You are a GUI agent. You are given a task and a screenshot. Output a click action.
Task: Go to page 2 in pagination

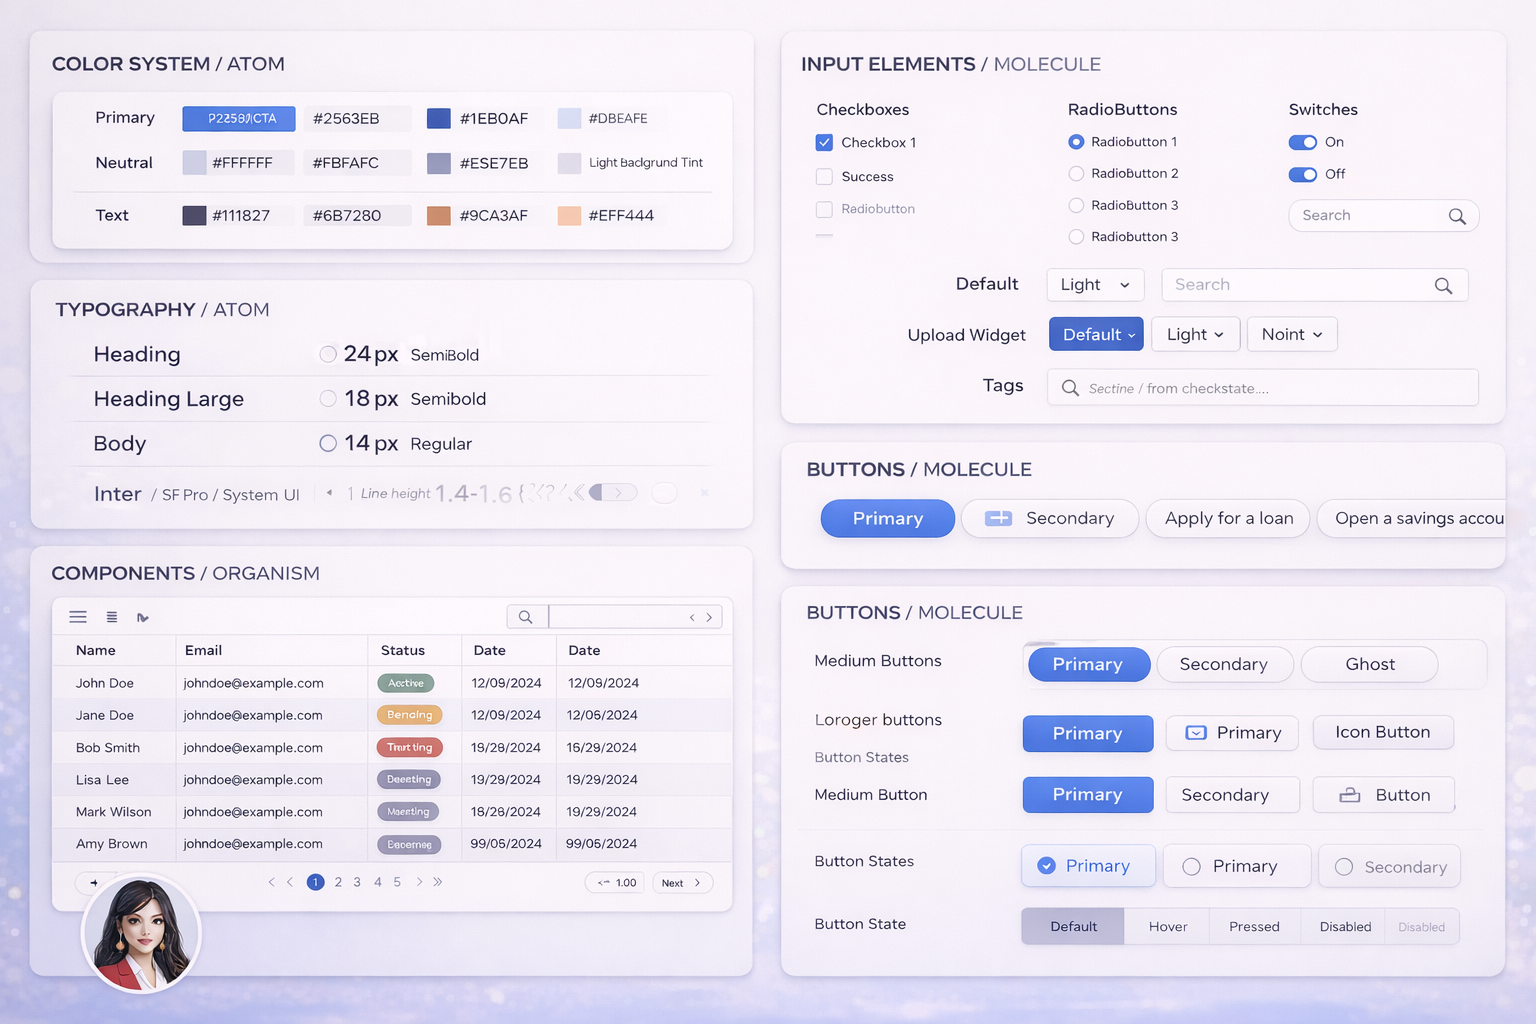[338, 882]
